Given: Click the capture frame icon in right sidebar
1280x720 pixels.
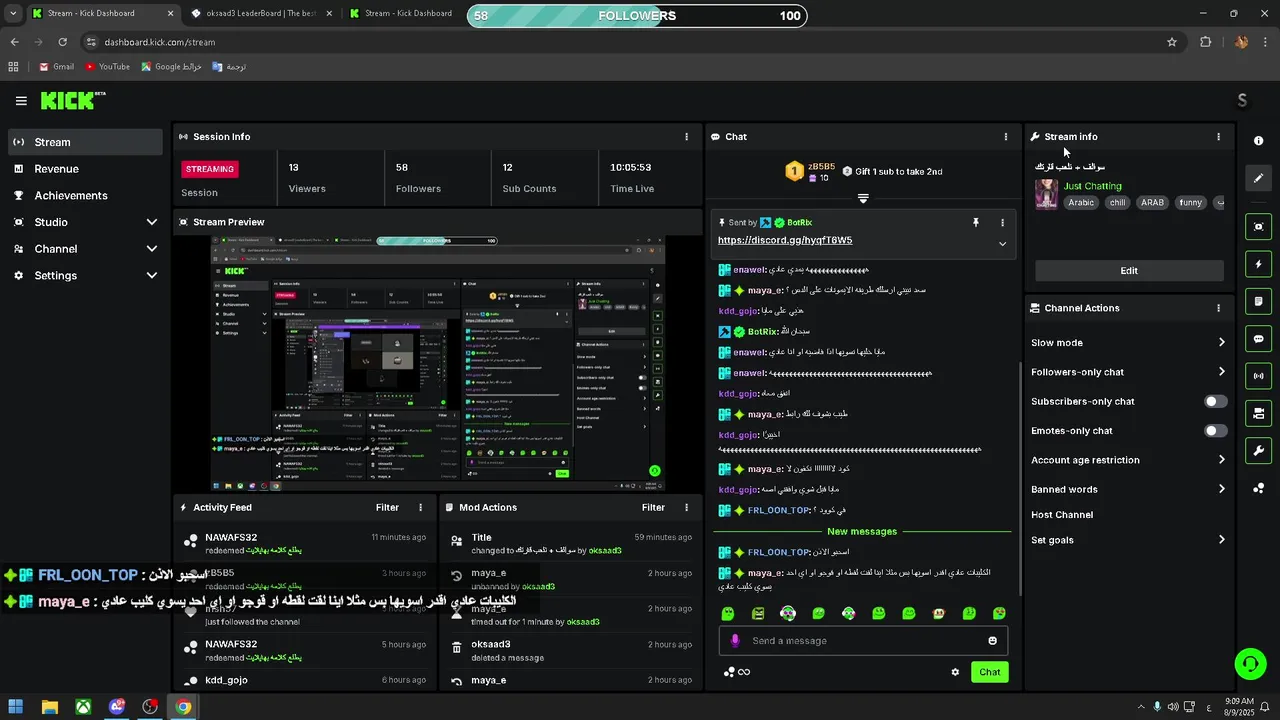Looking at the screenshot, I should [1259, 227].
